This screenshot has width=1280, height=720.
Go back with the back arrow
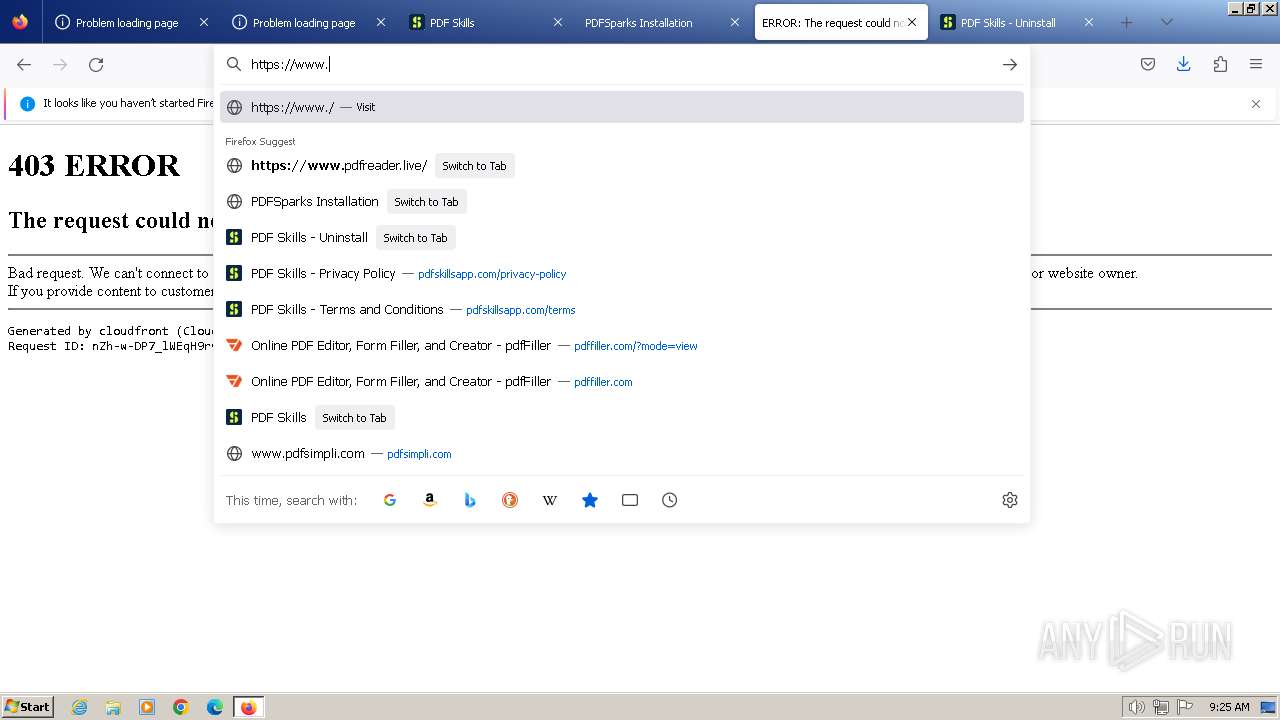pyautogui.click(x=24, y=65)
